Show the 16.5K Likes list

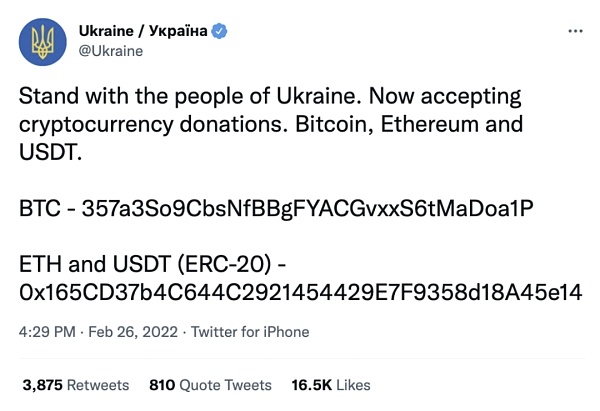(330, 385)
